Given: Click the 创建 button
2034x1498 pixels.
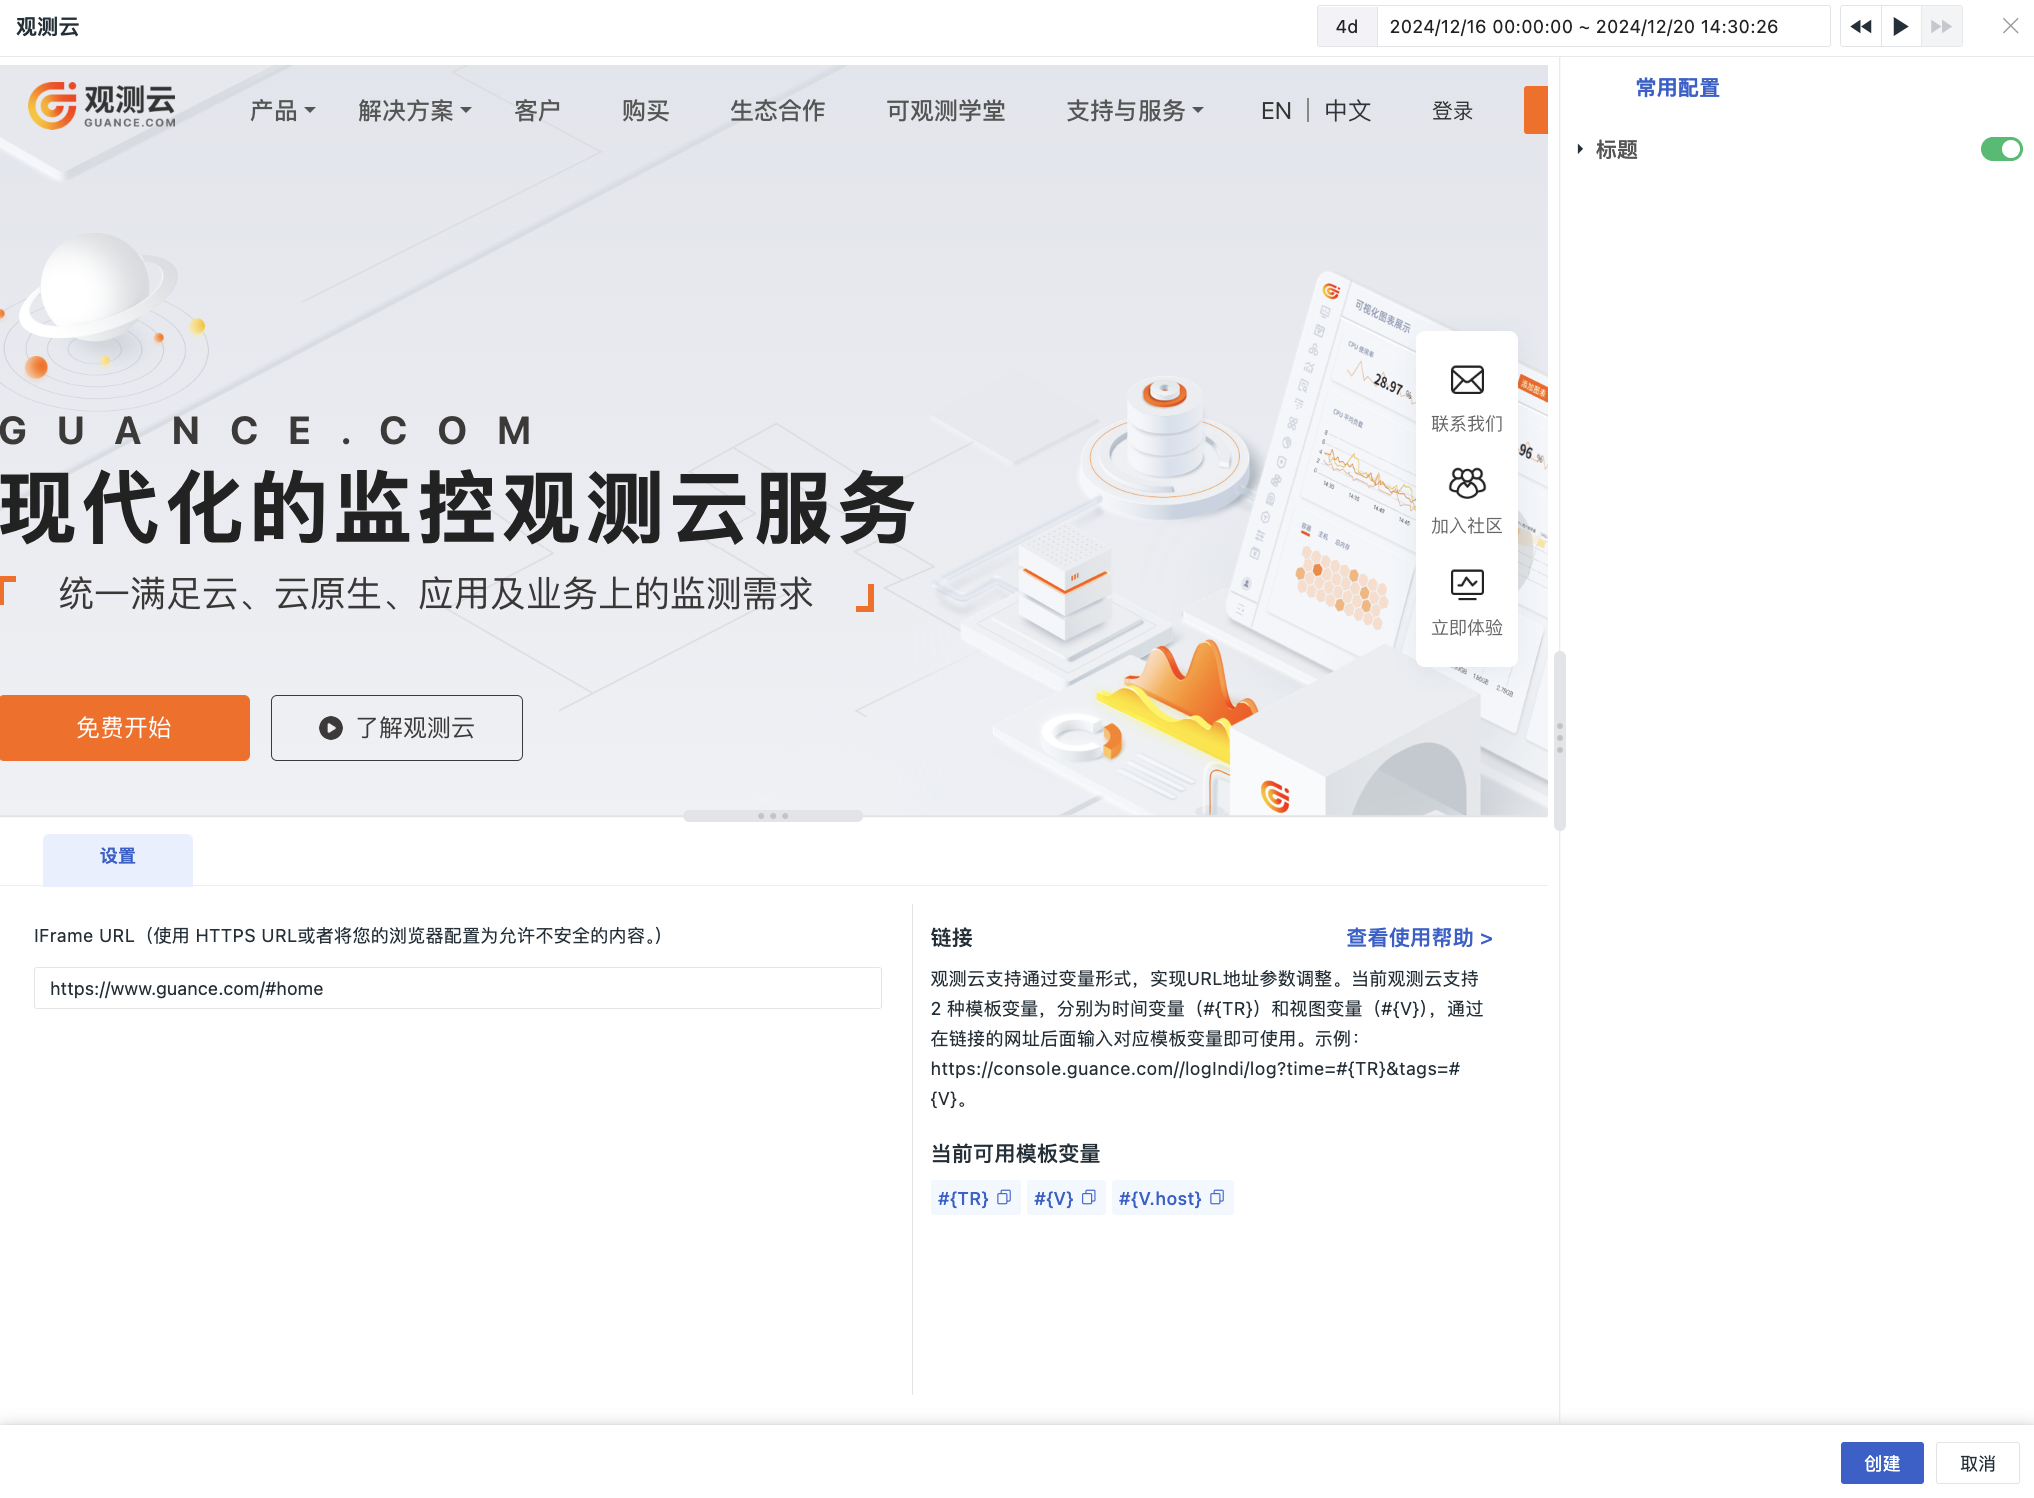Looking at the screenshot, I should point(1882,1463).
